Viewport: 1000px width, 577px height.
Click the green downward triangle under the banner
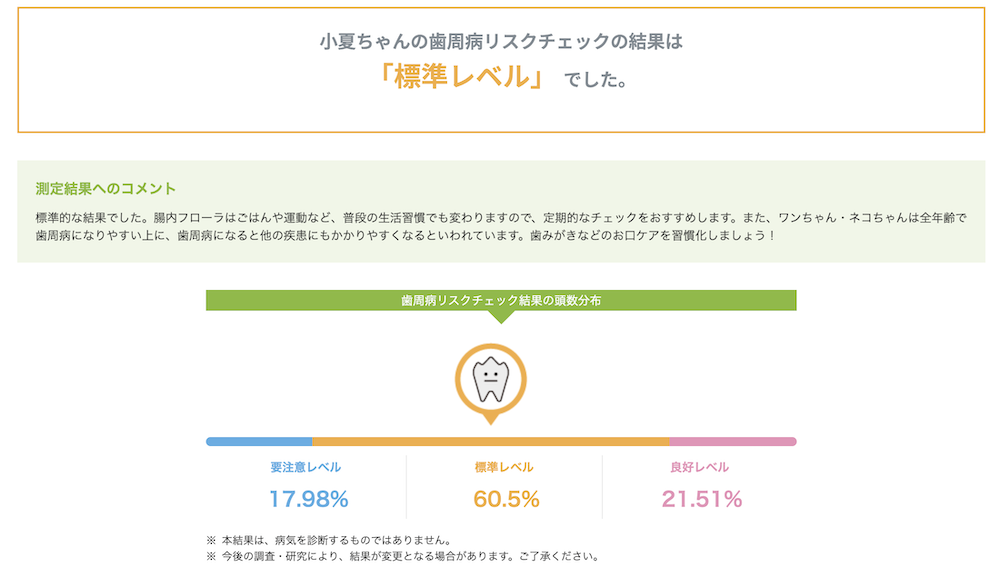(501, 316)
